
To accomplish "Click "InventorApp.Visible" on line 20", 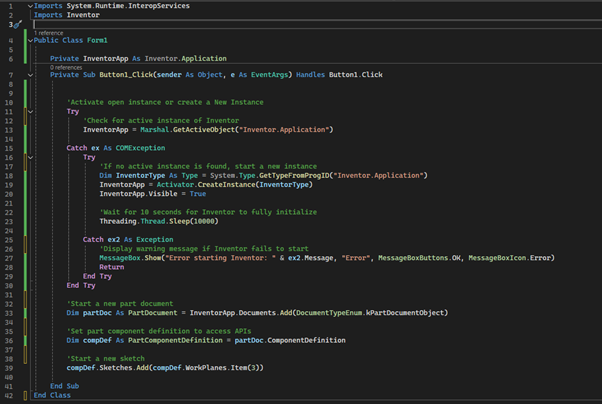I will (138, 194).
